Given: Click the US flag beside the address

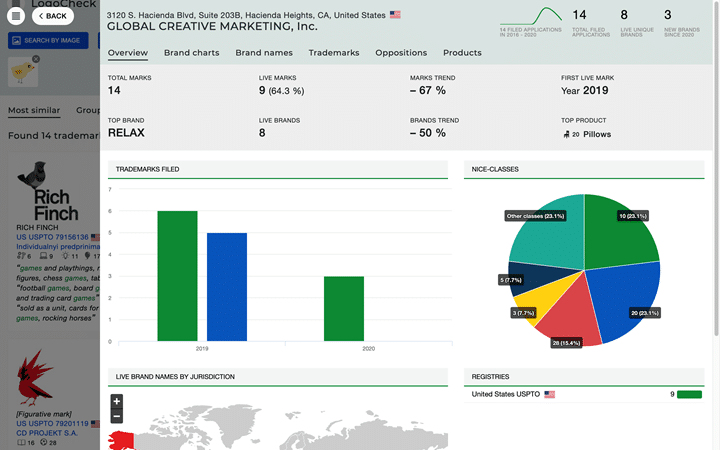Looking at the screenshot, I should point(395,15).
